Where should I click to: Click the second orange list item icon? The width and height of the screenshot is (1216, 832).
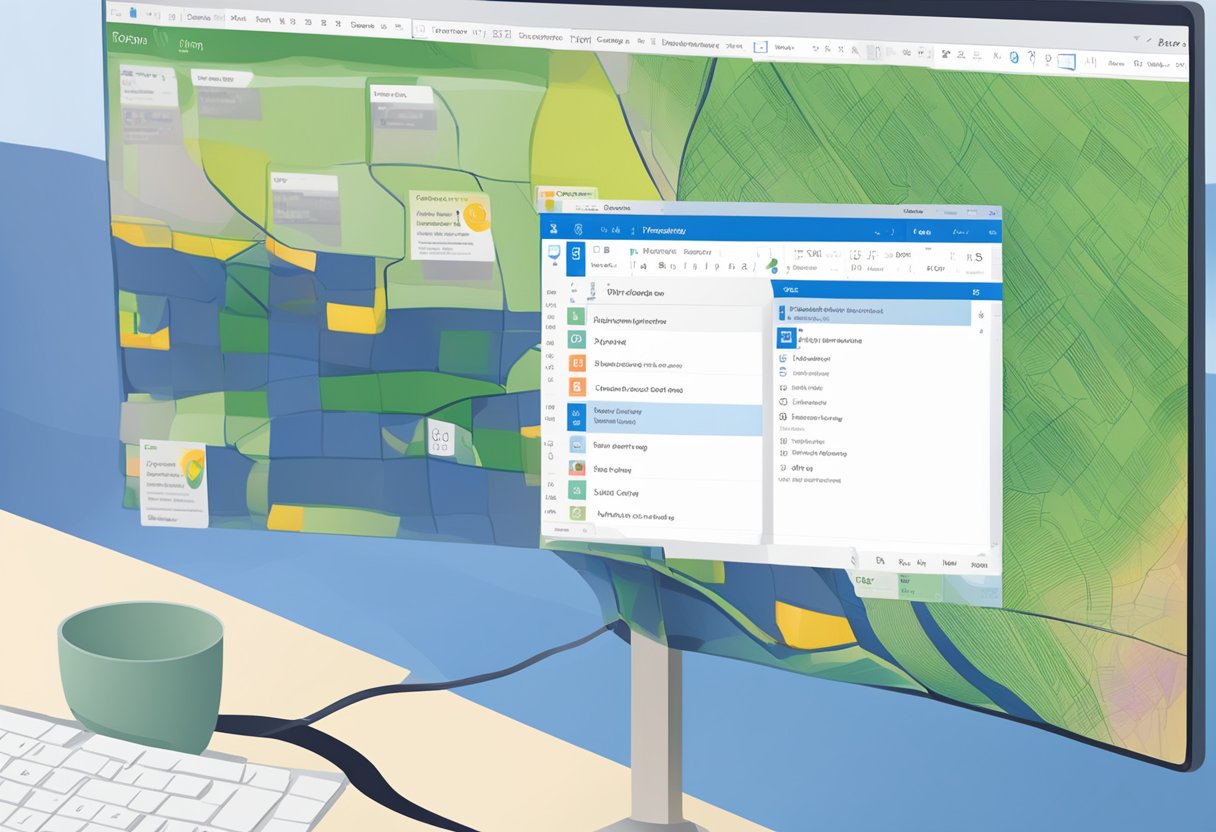pyautogui.click(x=577, y=387)
